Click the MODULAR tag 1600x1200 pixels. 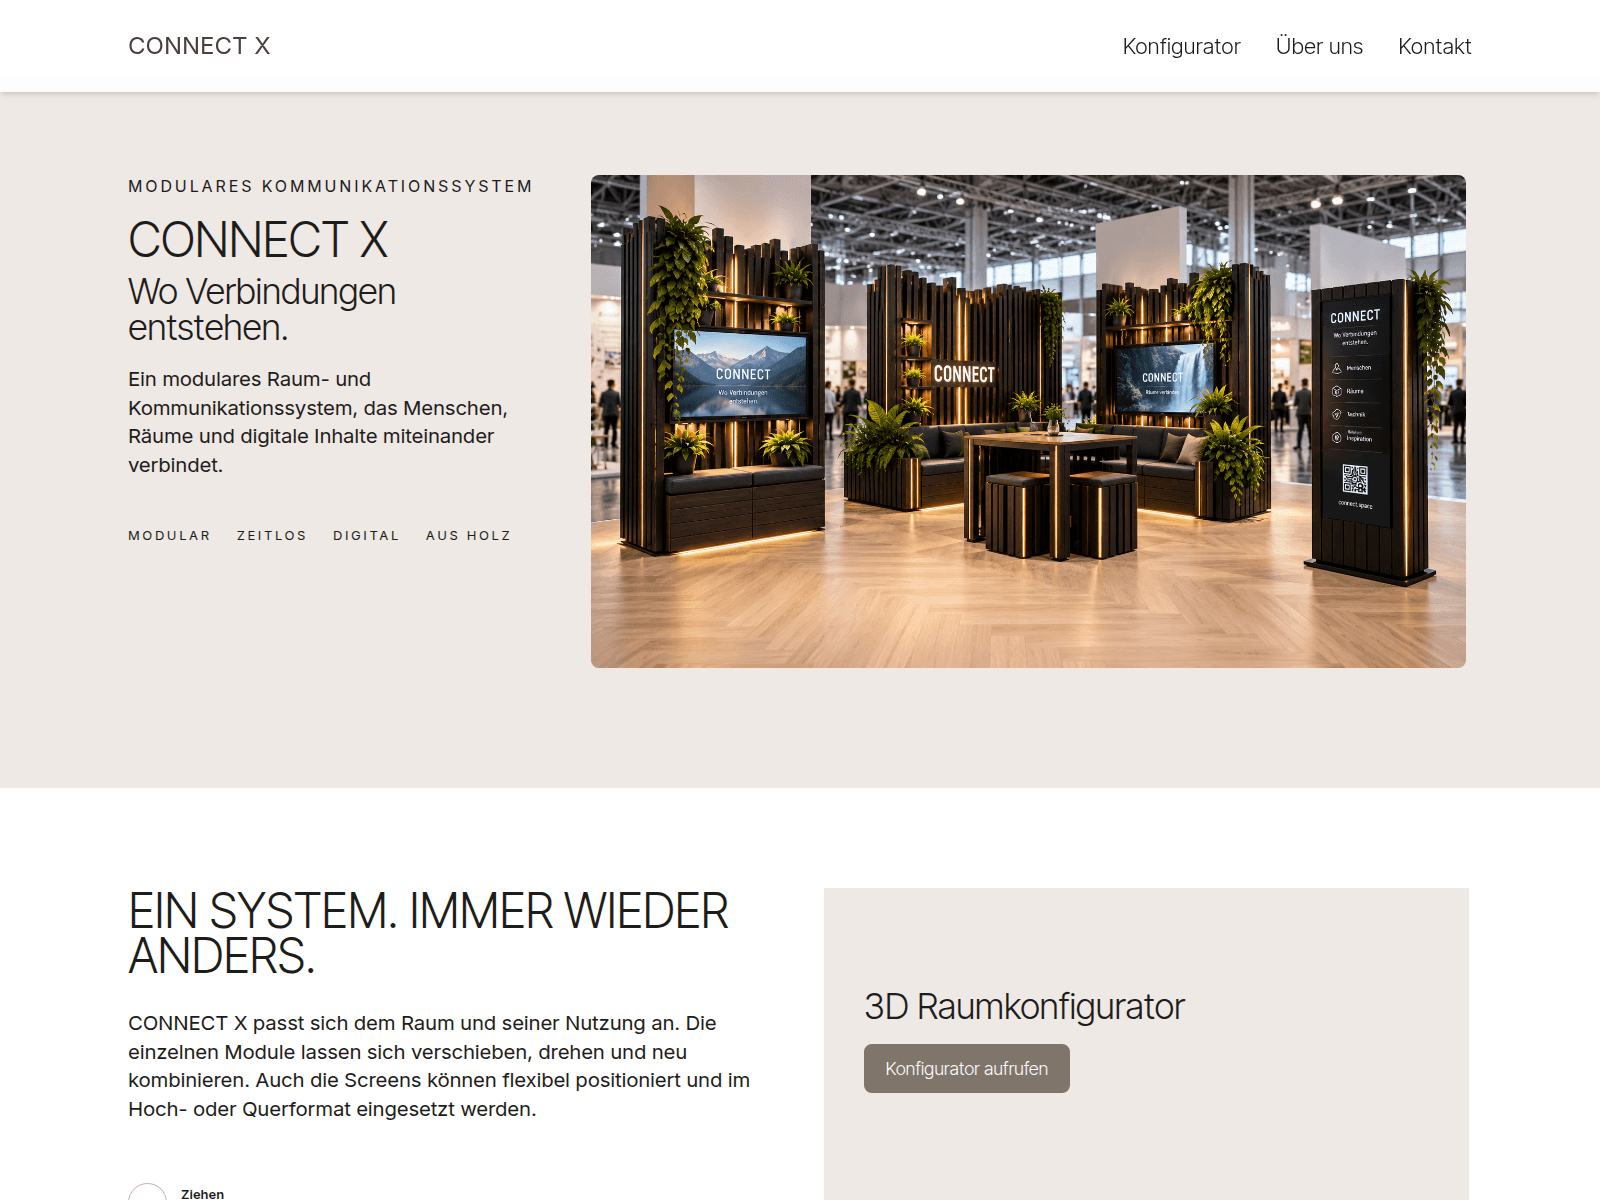[x=169, y=535]
